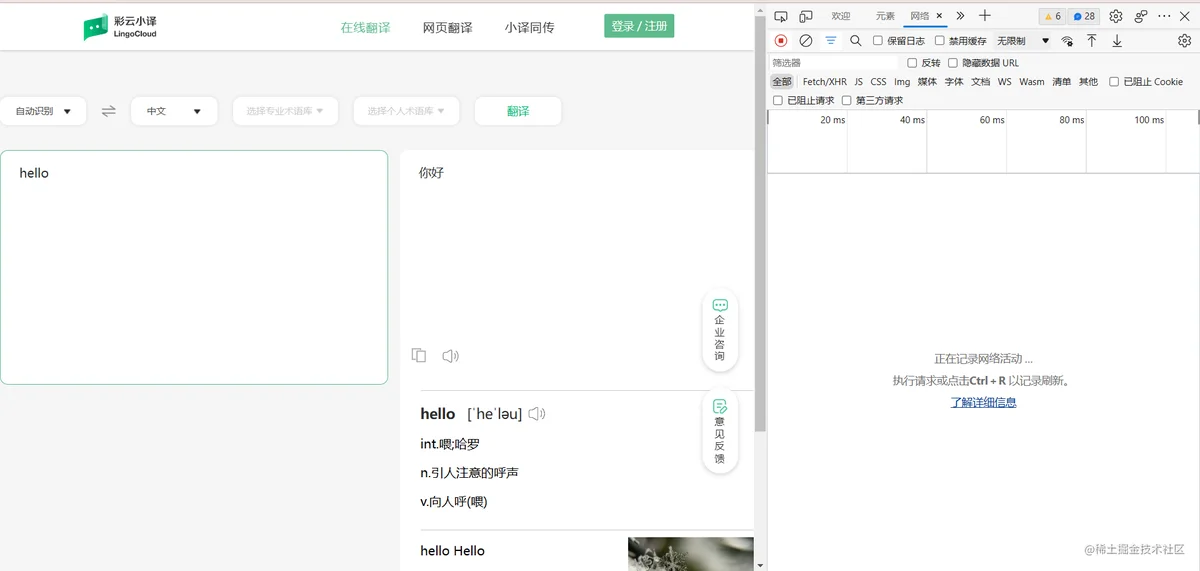
Task: Filter requests by 全部
Action: coord(781,82)
